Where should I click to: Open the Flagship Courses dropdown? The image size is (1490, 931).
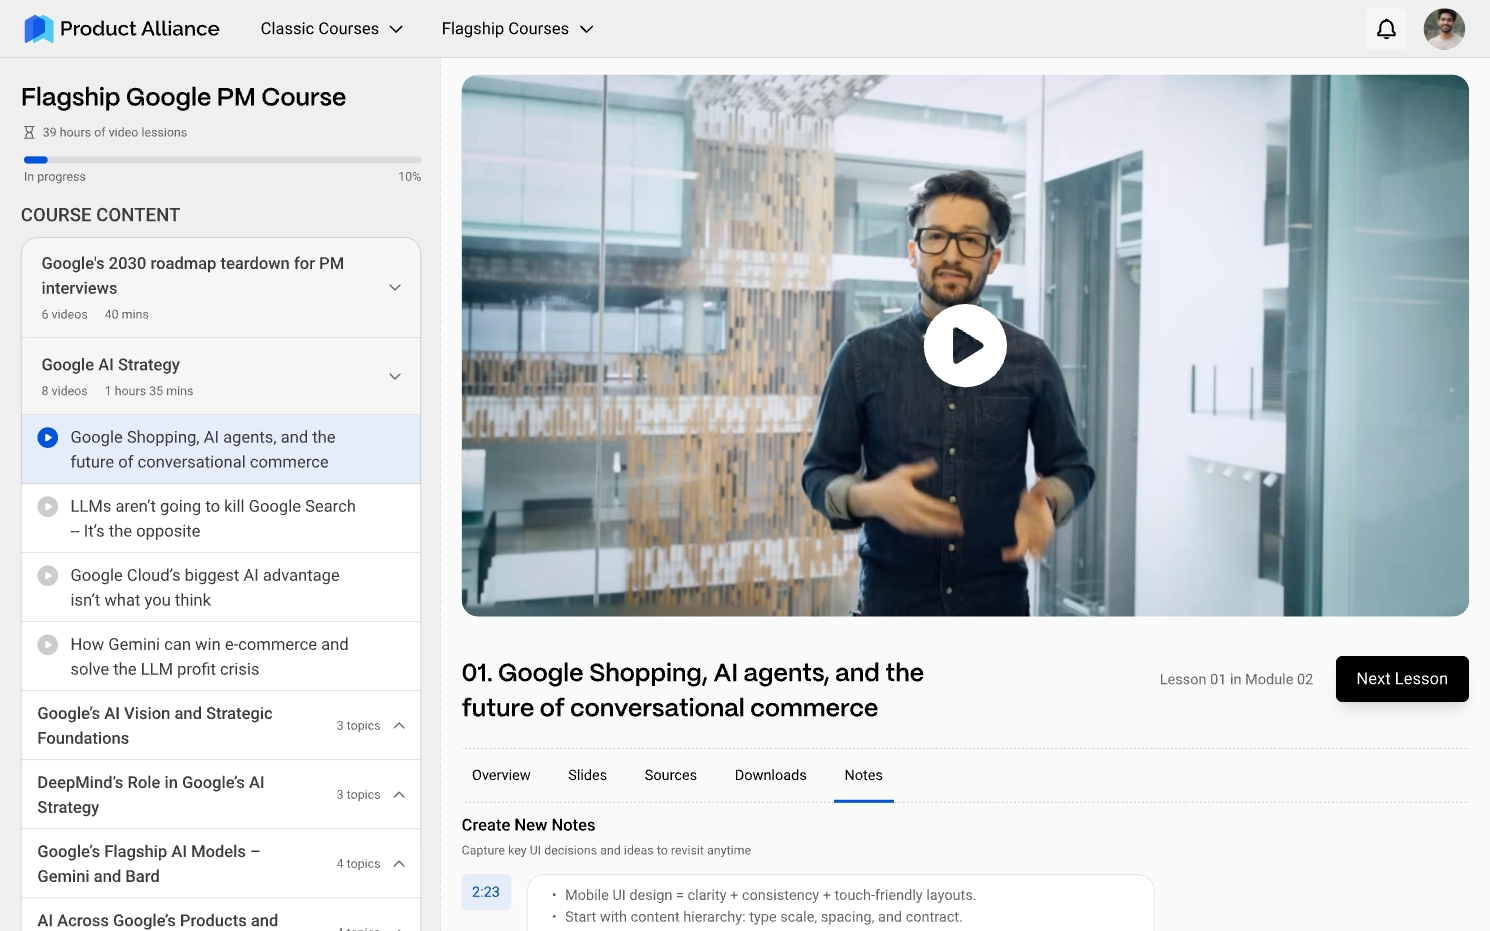tap(517, 28)
